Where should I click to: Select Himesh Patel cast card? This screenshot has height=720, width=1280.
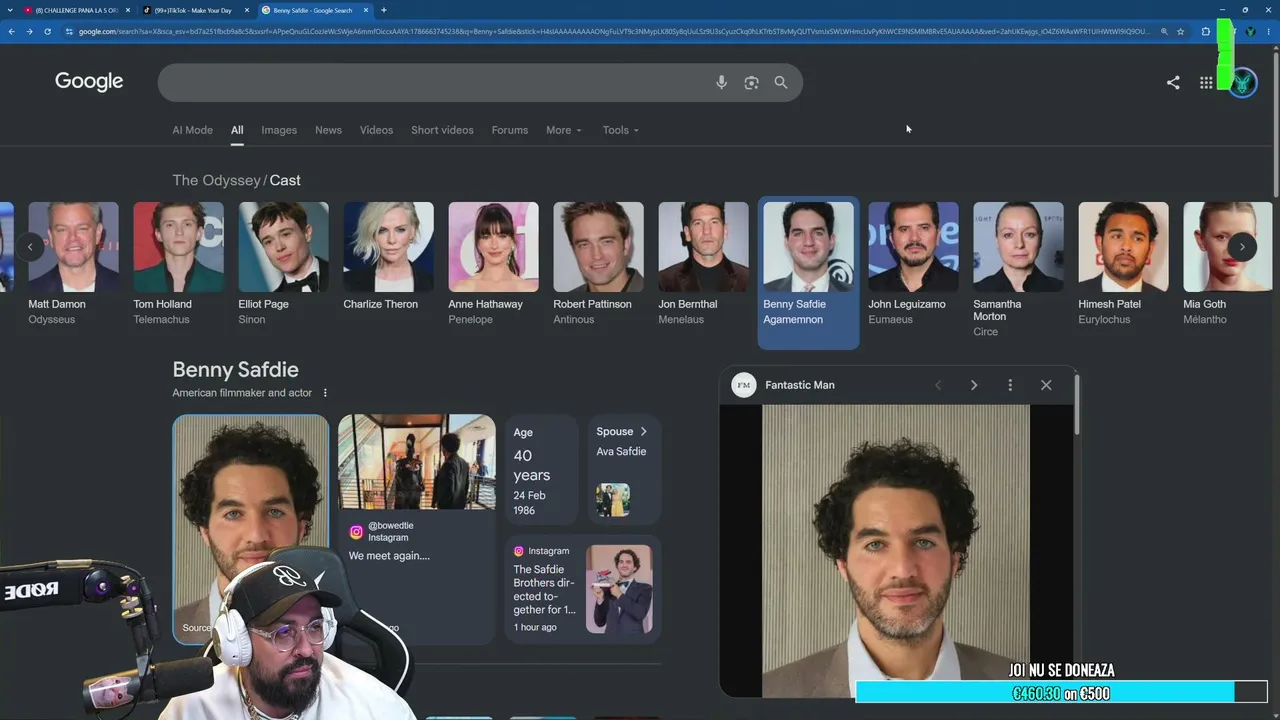[x=1123, y=264]
